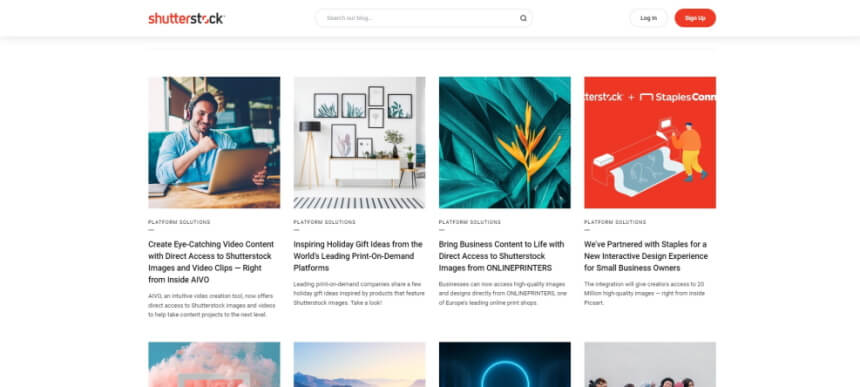
Task: Open the mountain sunset landscape thumbnail
Action: [359, 365]
